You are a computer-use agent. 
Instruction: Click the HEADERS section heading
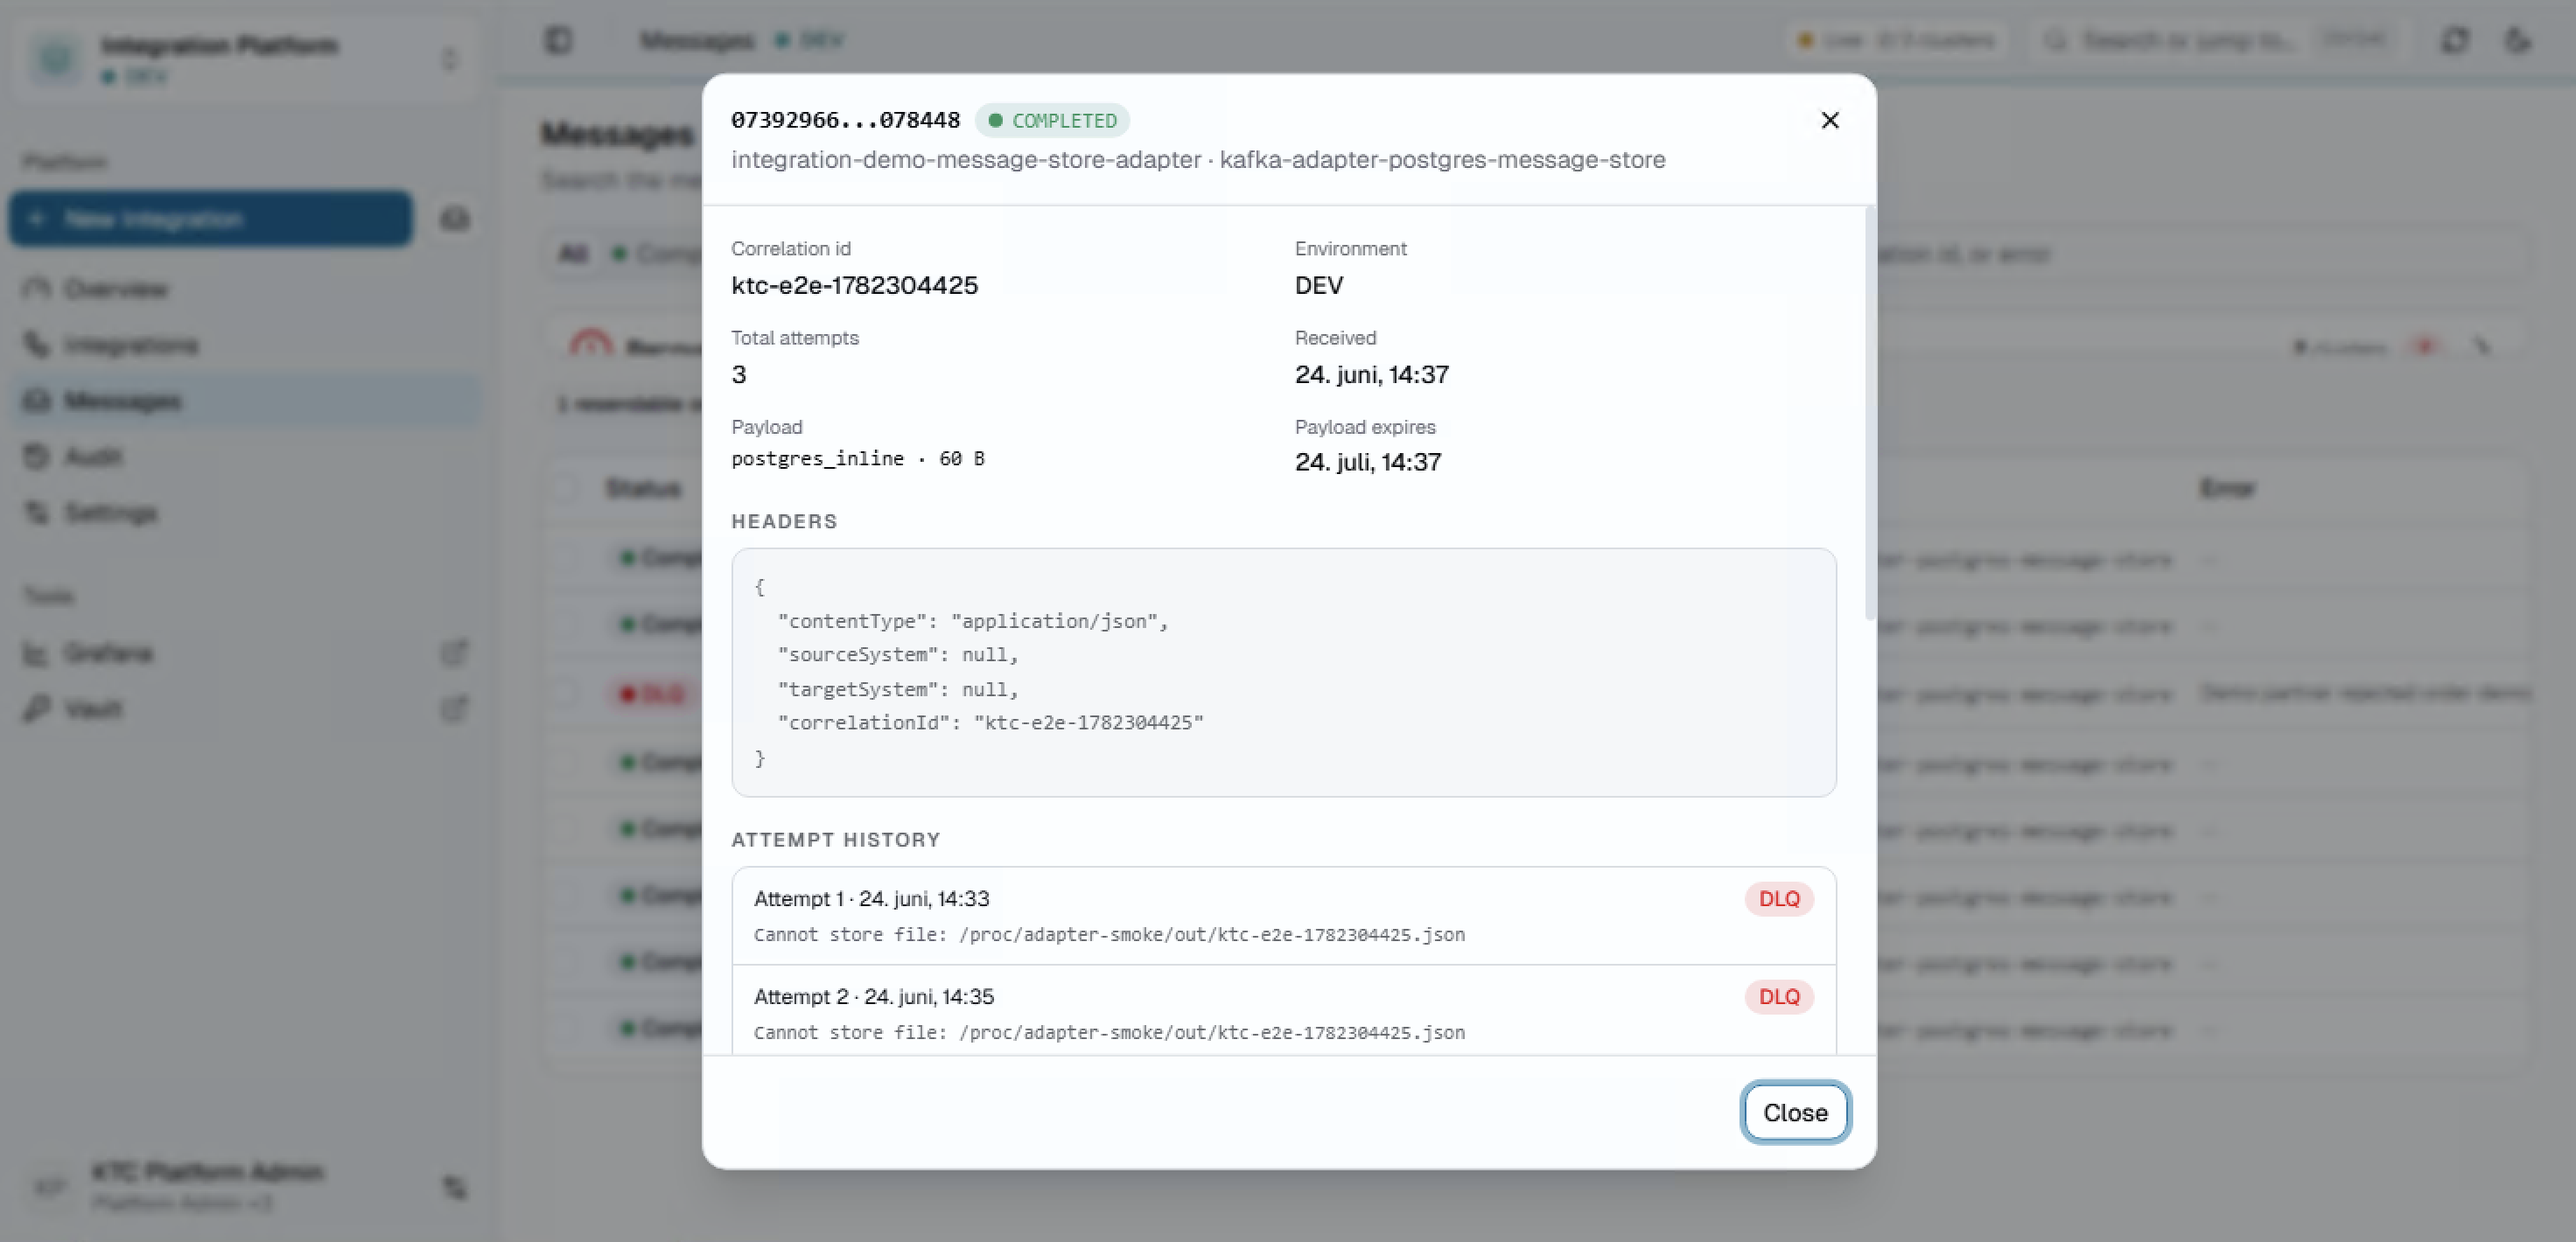click(x=784, y=521)
